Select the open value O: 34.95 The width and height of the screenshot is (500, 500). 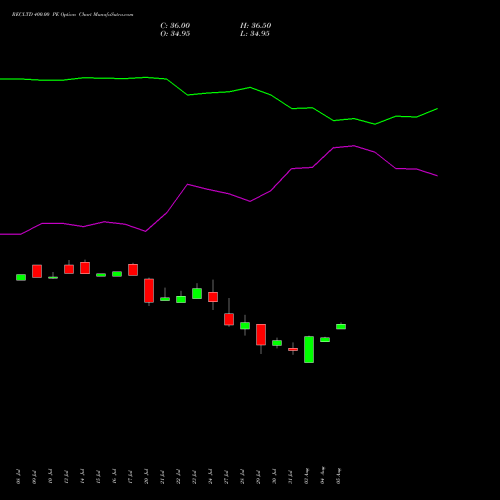(x=175, y=34)
